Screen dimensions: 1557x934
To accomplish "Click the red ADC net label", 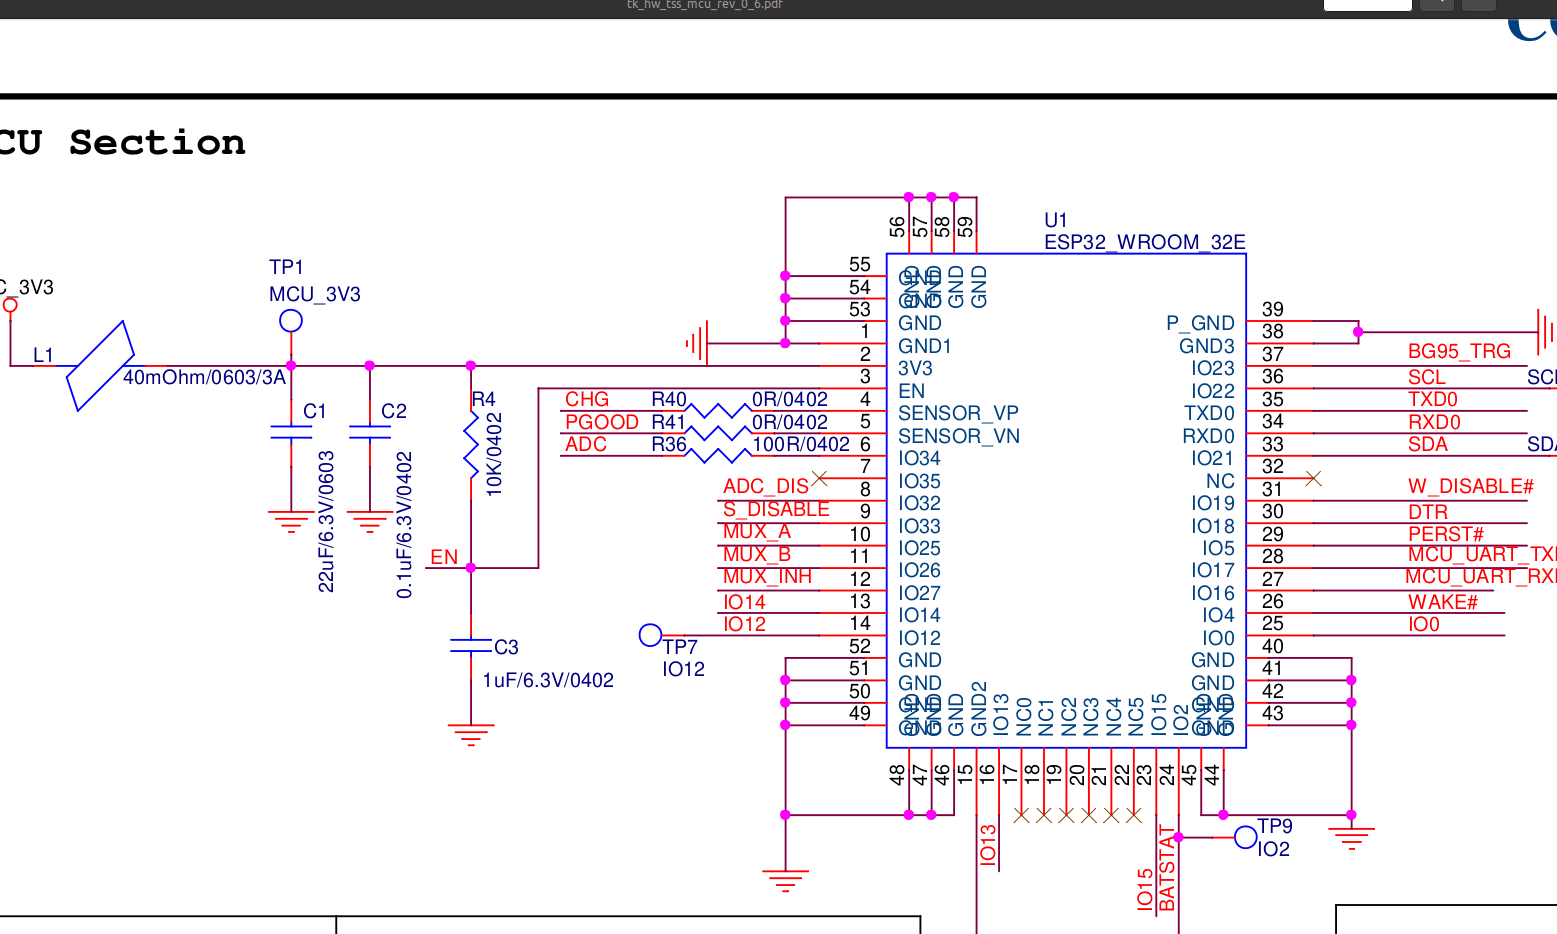I will (x=586, y=444).
